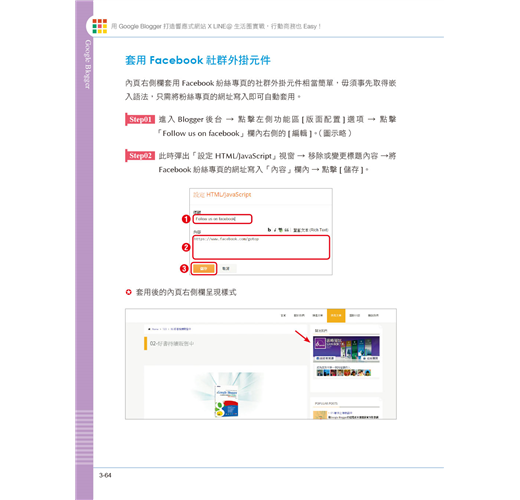Select the first item in the top navigation menu
This screenshot has width=520, height=500.
[x=283, y=315]
